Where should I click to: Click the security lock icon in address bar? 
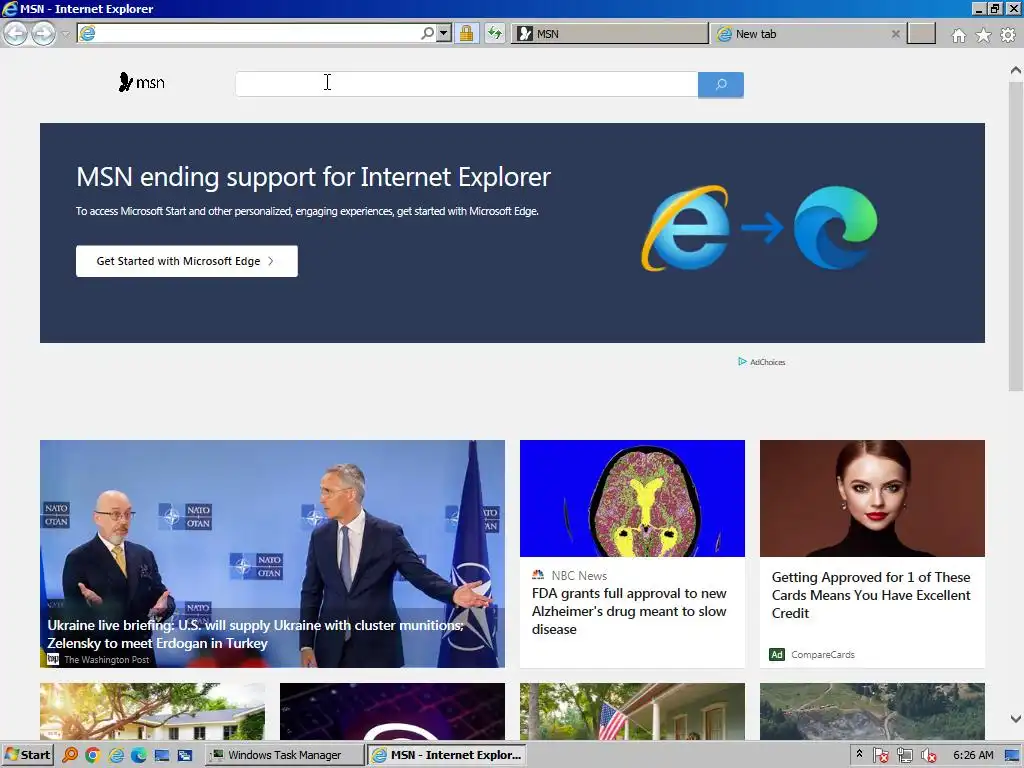click(466, 33)
